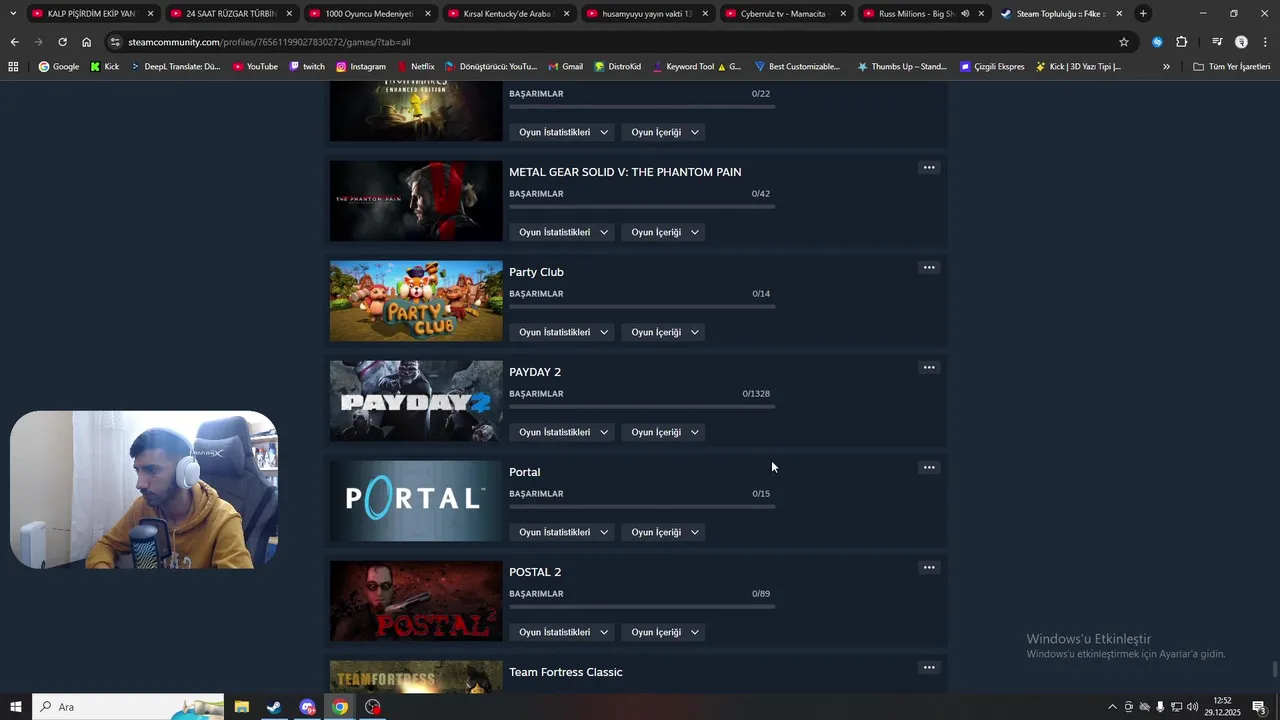The height and width of the screenshot is (720, 1280).
Task: Expand Oyun İstatistikleri for Party Club
Action: pos(563,332)
